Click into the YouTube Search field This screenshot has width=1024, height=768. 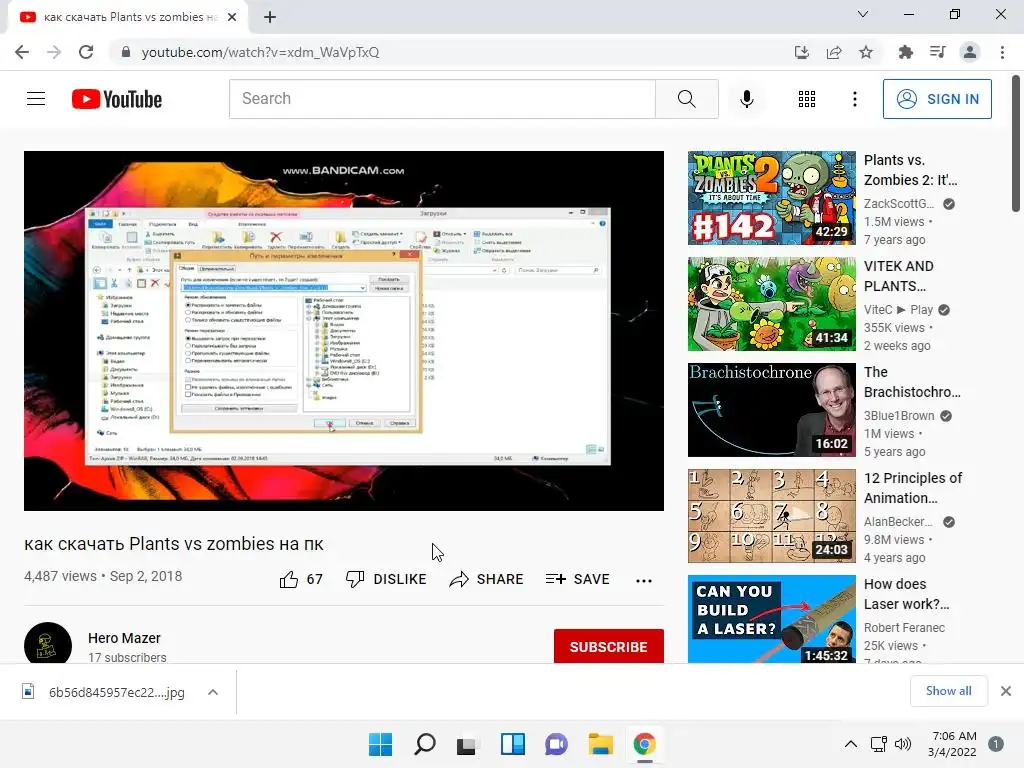click(442, 99)
